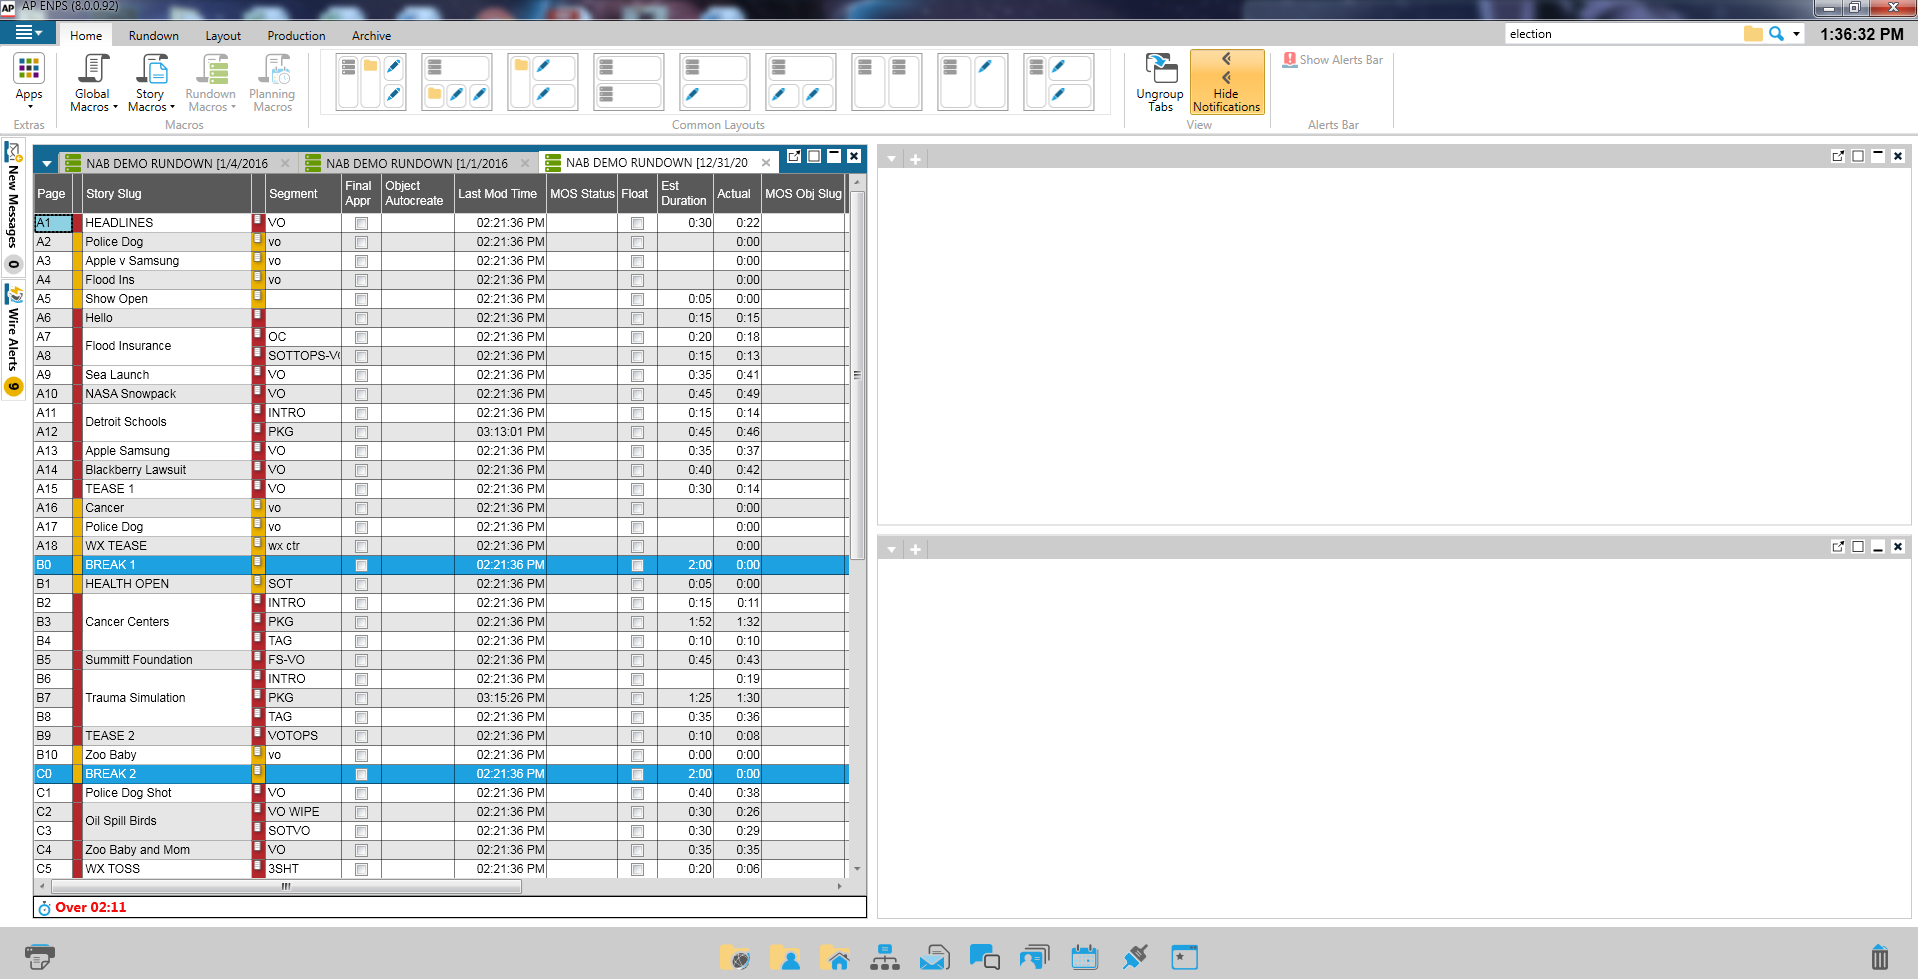This screenshot has height=979, width=1918.
Task: Select the fifth common layout preset
Action: tap(715, 82)
